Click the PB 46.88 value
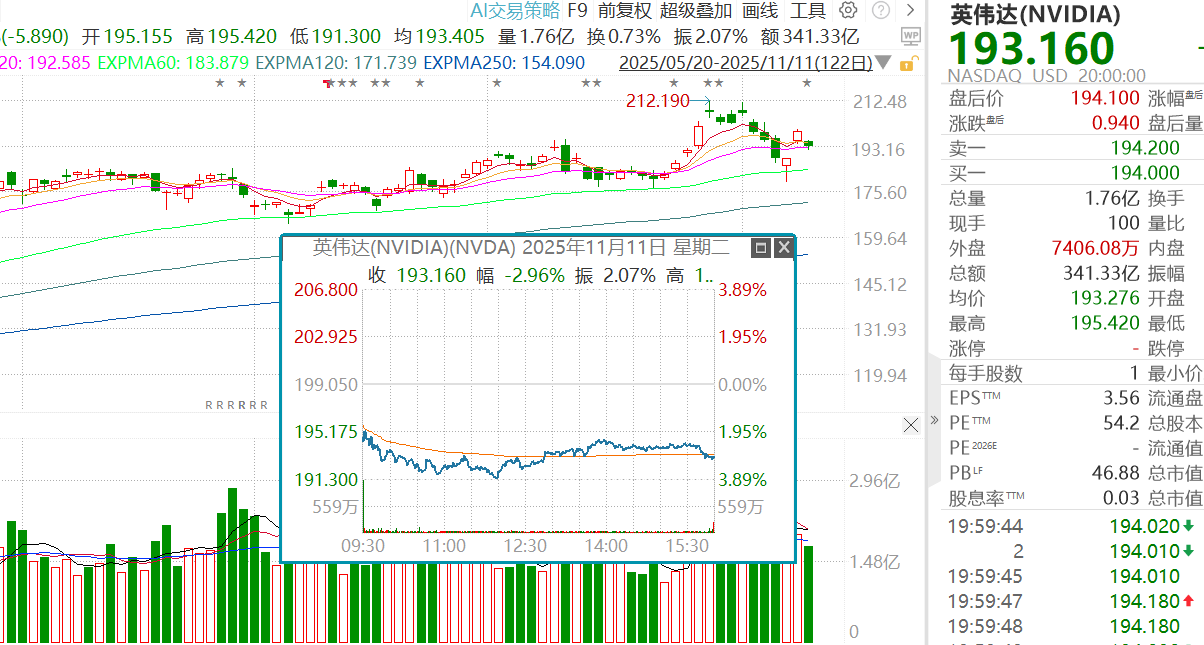Image resolution: width=1204 pixels, height=645 pixels. [1116, 473]
